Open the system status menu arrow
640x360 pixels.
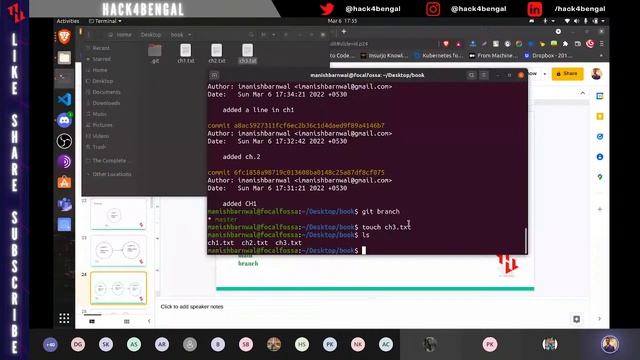point(603,21)
